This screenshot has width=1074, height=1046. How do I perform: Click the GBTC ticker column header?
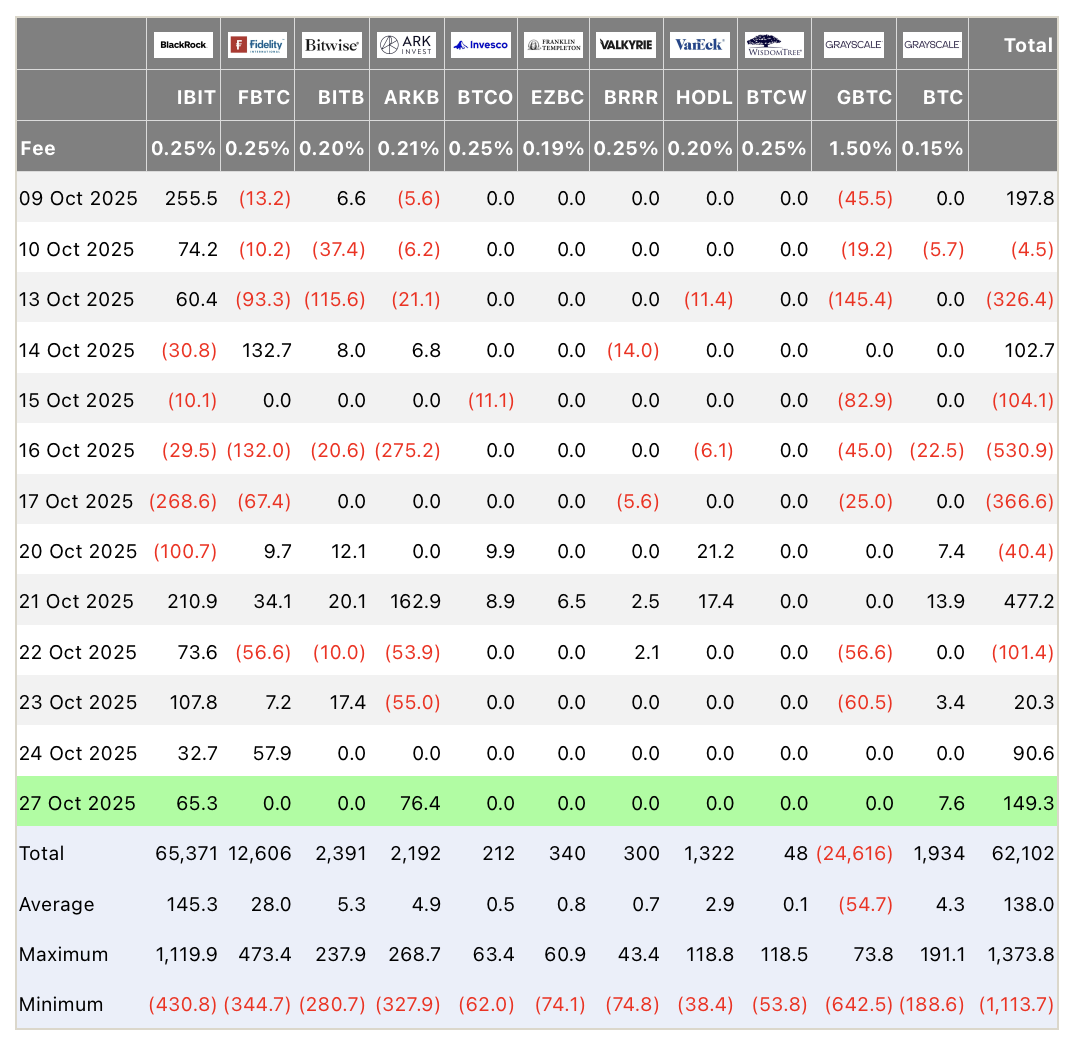pos(865,97)
